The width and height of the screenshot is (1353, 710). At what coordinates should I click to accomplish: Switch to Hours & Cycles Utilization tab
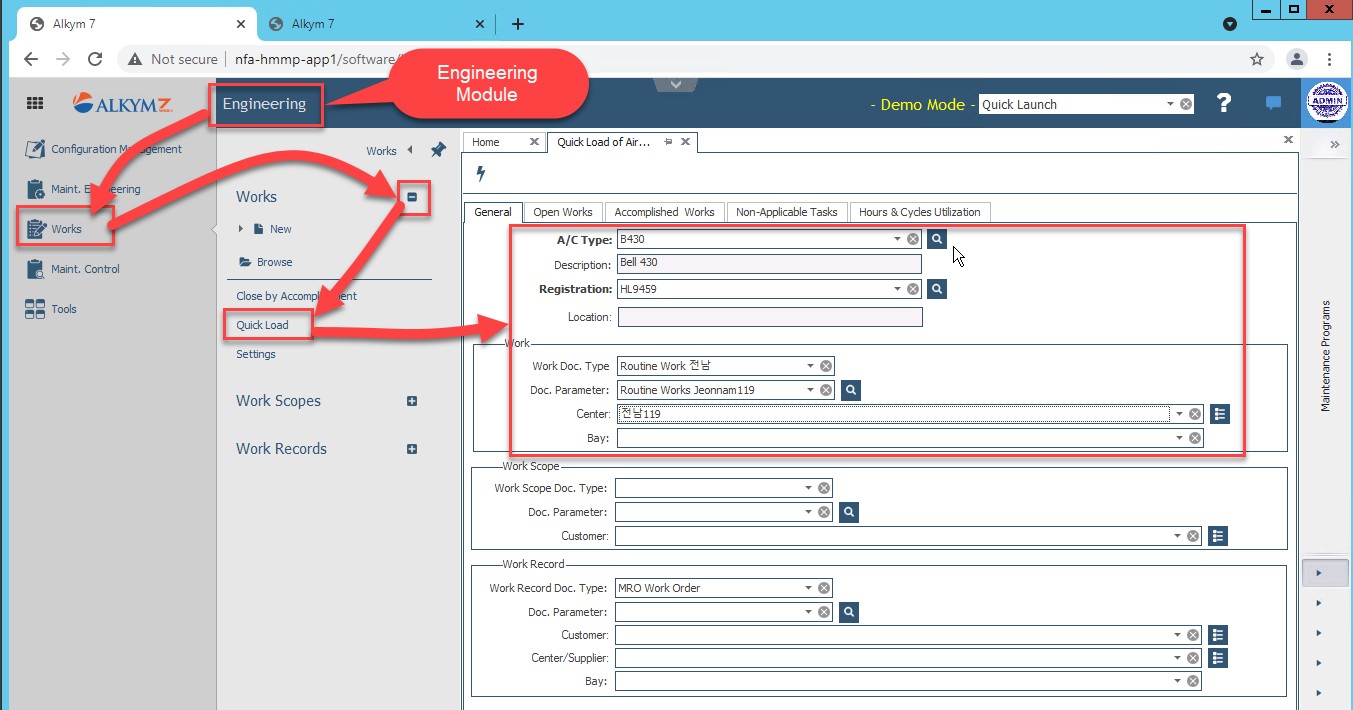tap(920, 212)
